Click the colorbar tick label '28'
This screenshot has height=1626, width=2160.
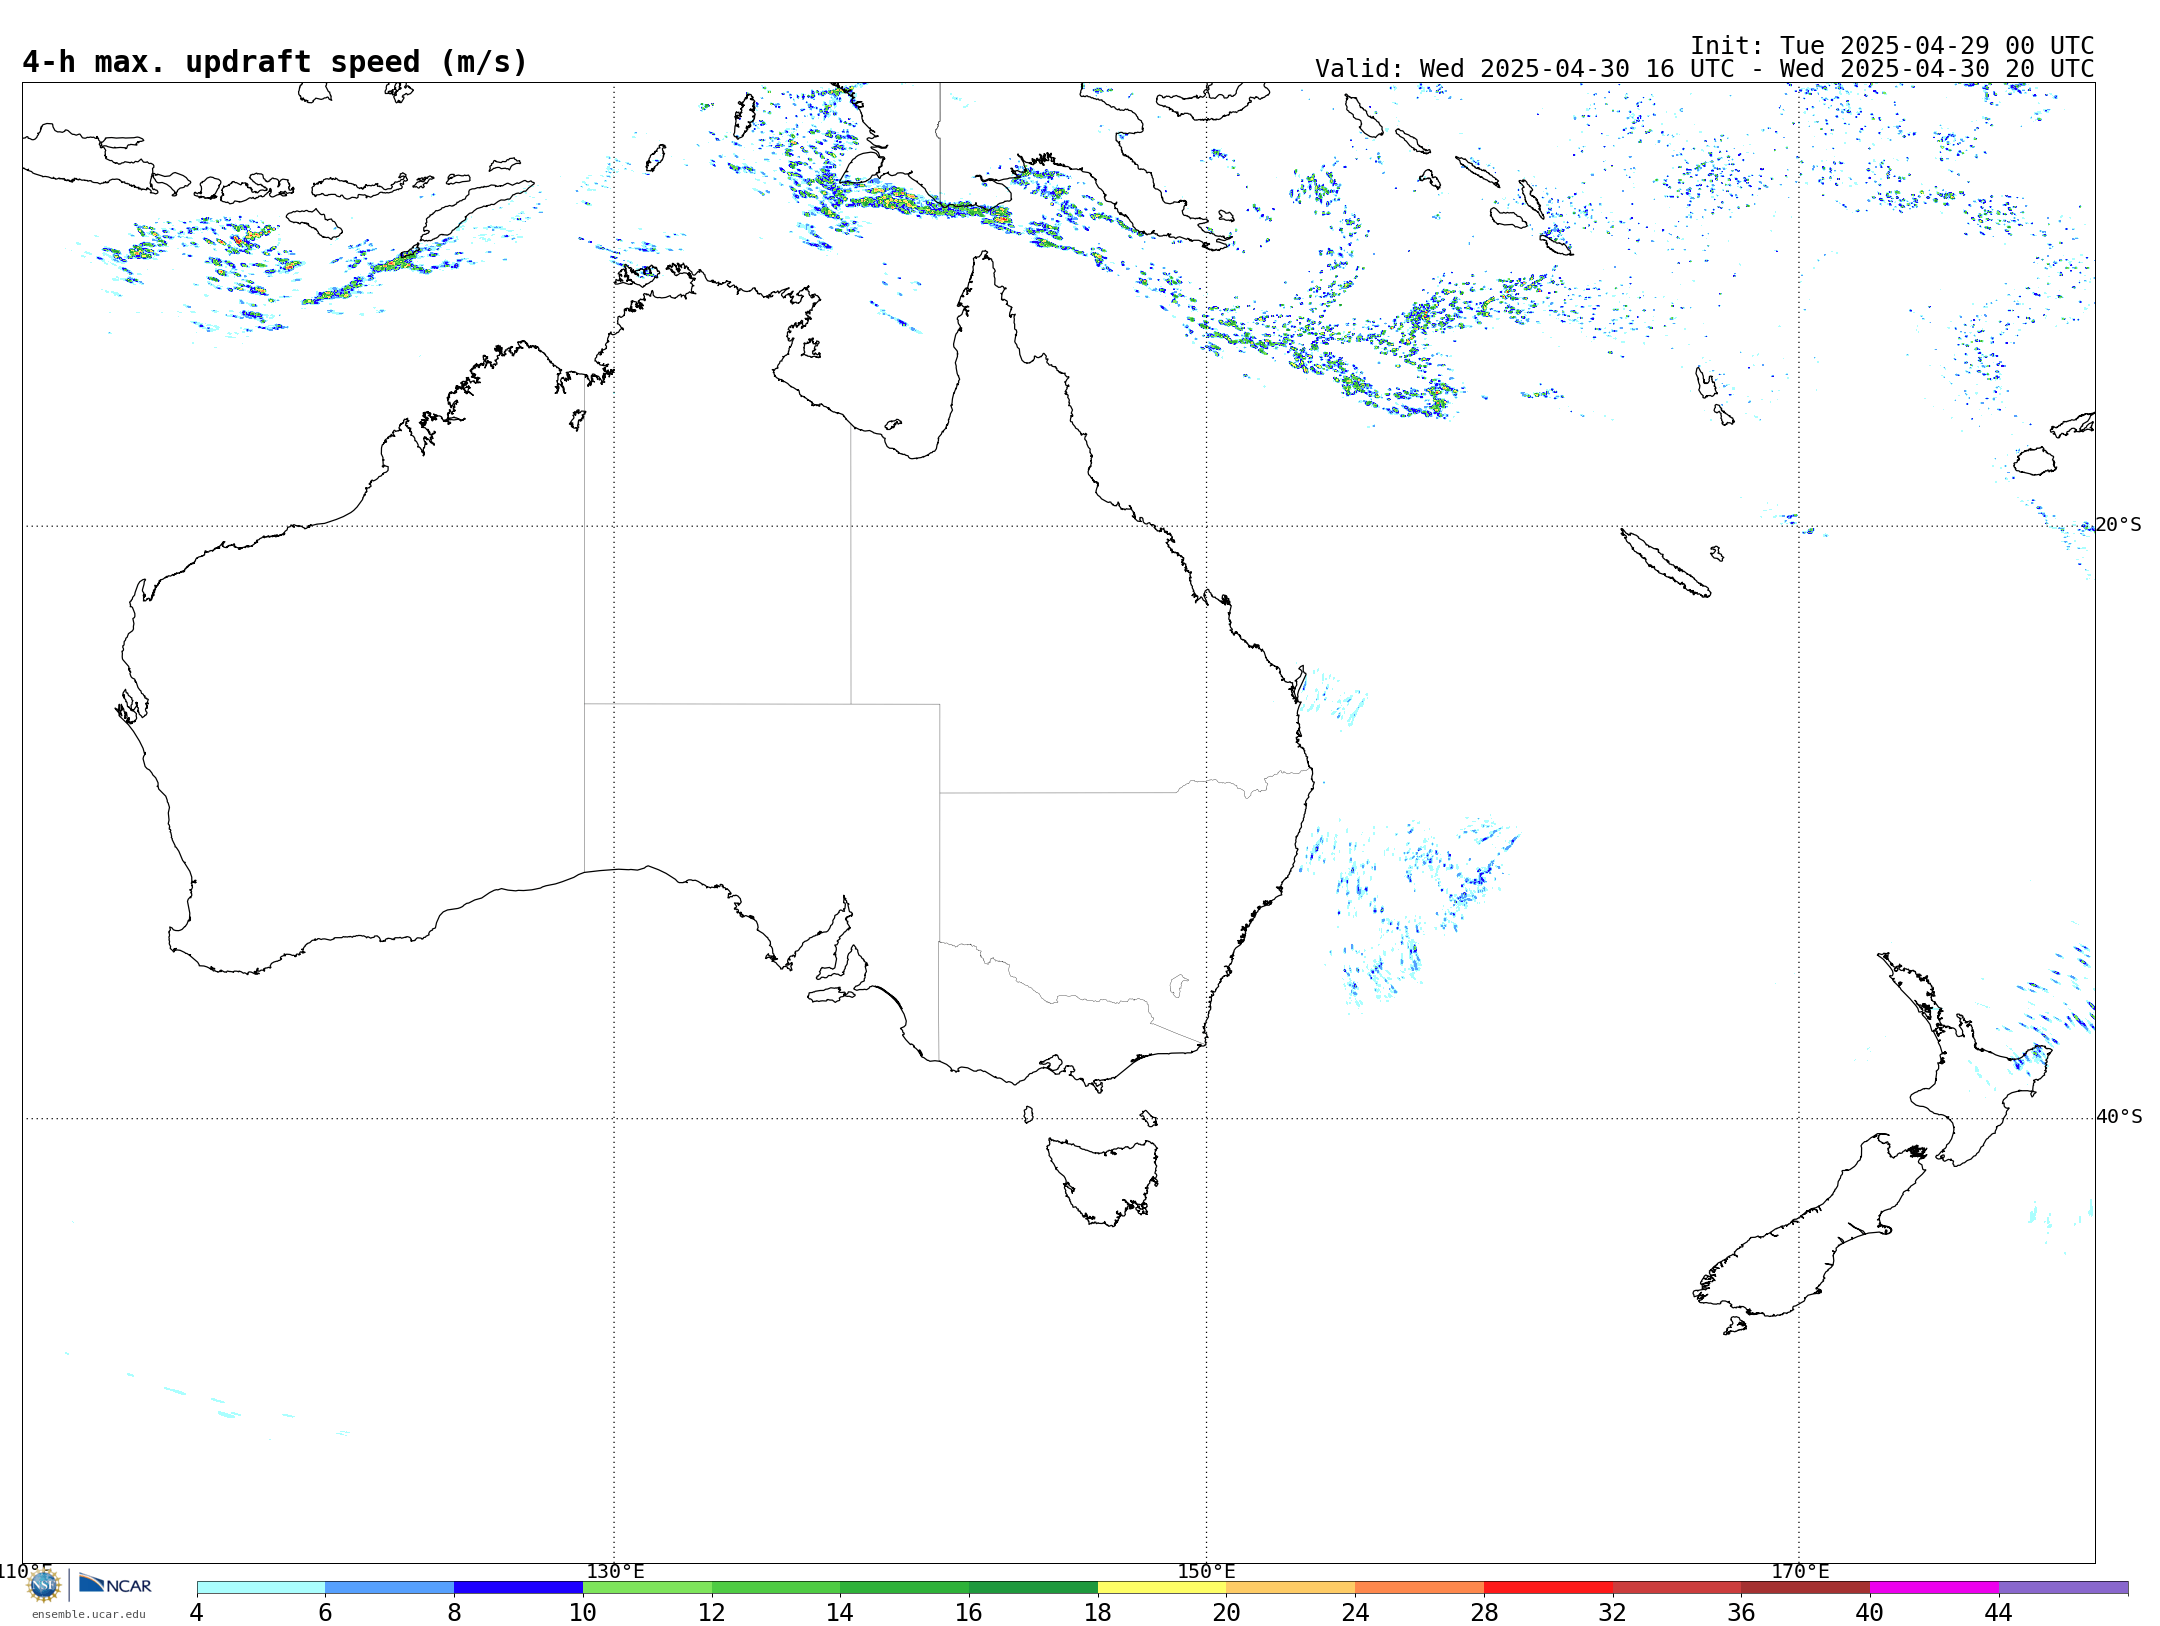1484,1612
